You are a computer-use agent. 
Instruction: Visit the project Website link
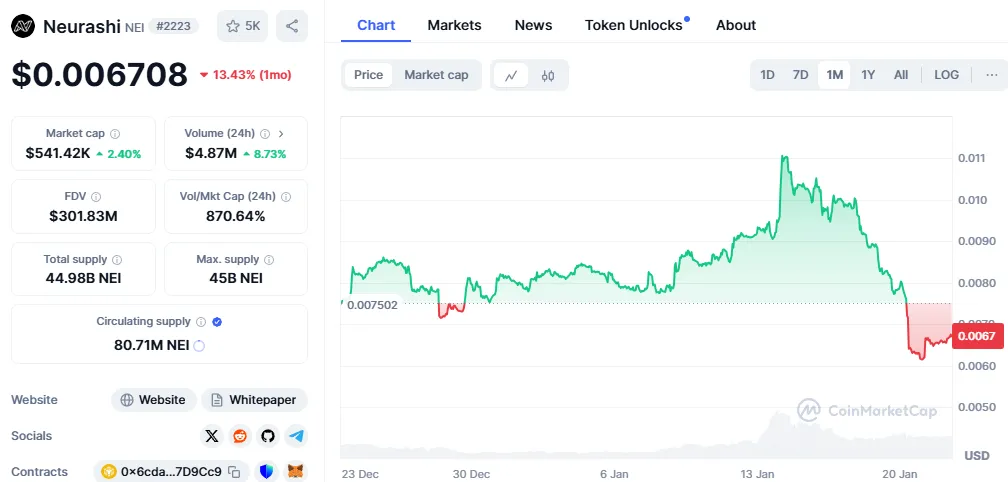[x=152, y=400]
